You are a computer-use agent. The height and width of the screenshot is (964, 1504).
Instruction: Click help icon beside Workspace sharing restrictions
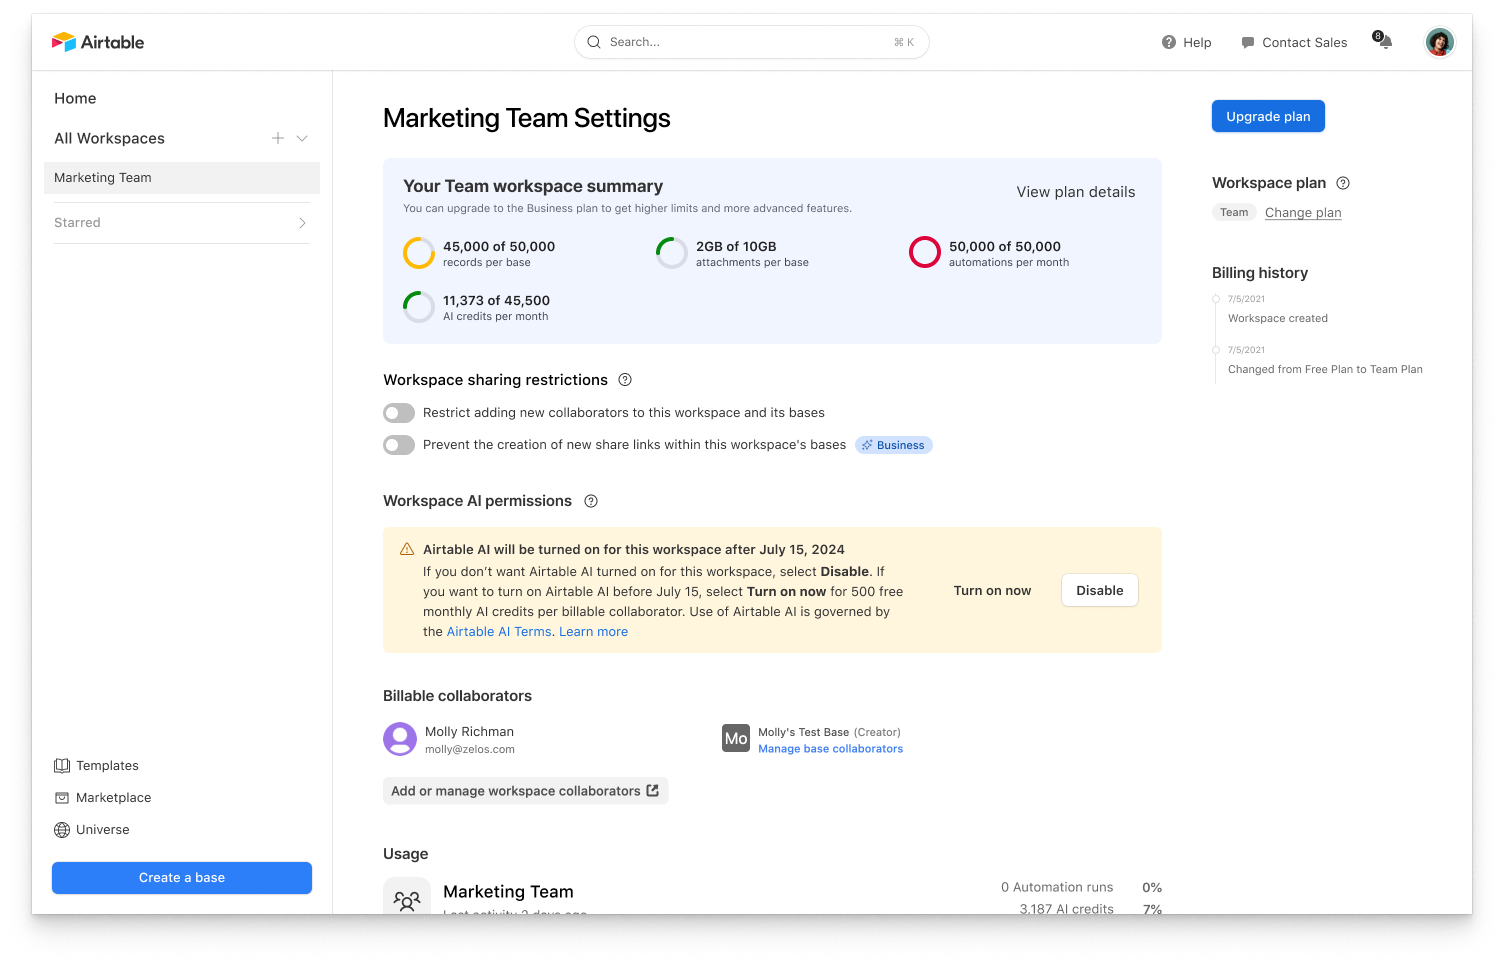[x=625, y=380]
